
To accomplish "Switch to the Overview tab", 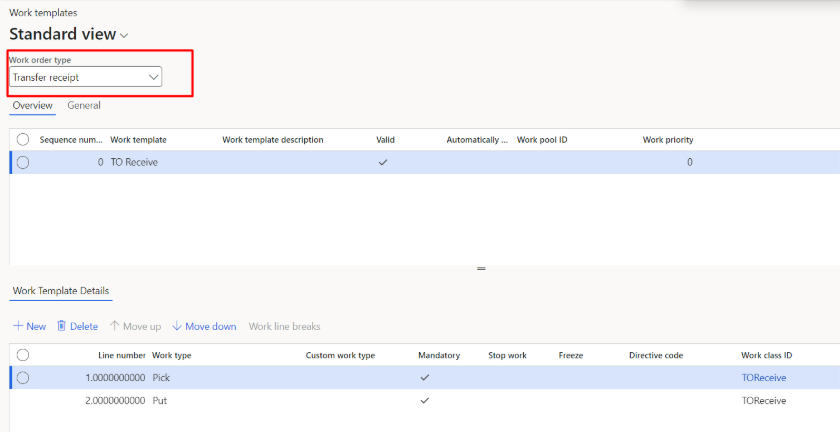I will [x=32, y=105].
